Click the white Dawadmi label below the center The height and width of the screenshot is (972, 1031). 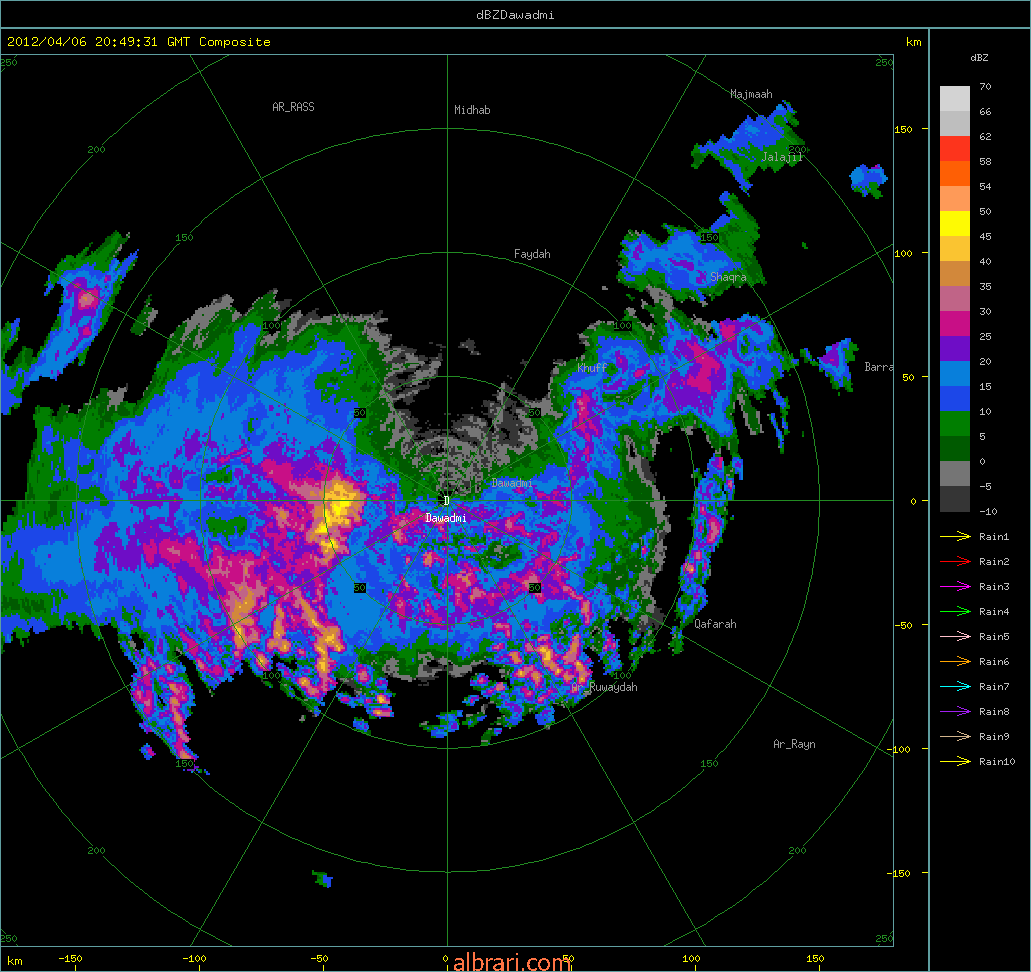point(446,518)
